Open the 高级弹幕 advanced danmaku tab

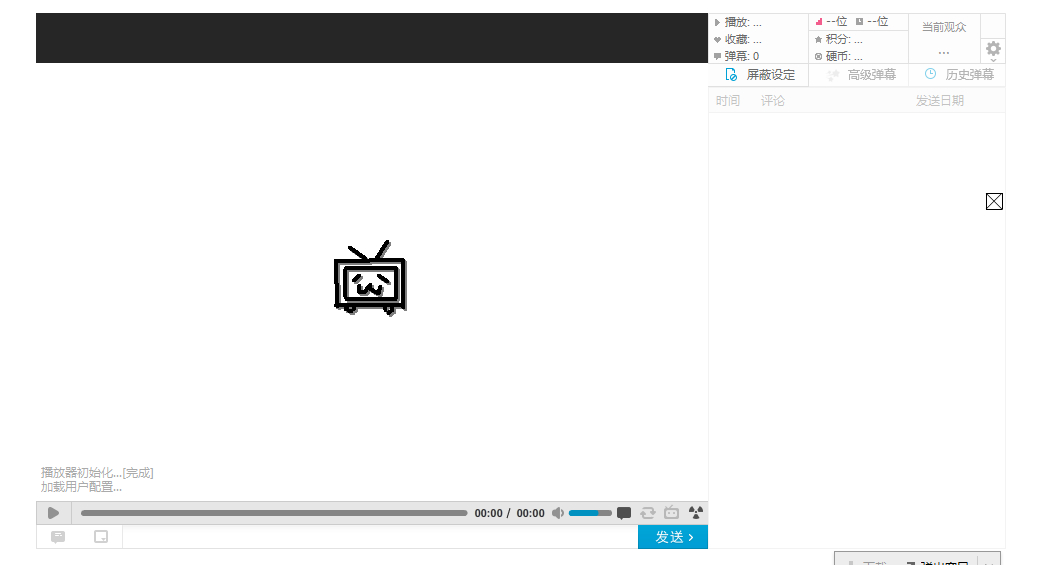tap(859, 75)
